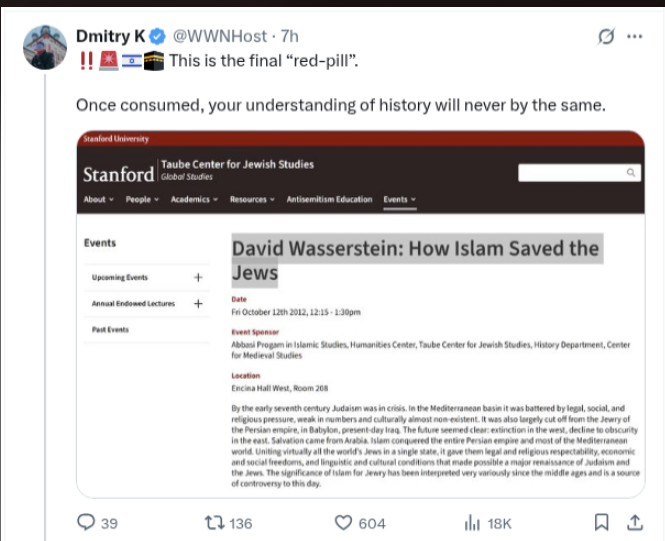Expand Annual Endowed Lectures section
The image size is (665, 541).
tap(197, 303)
